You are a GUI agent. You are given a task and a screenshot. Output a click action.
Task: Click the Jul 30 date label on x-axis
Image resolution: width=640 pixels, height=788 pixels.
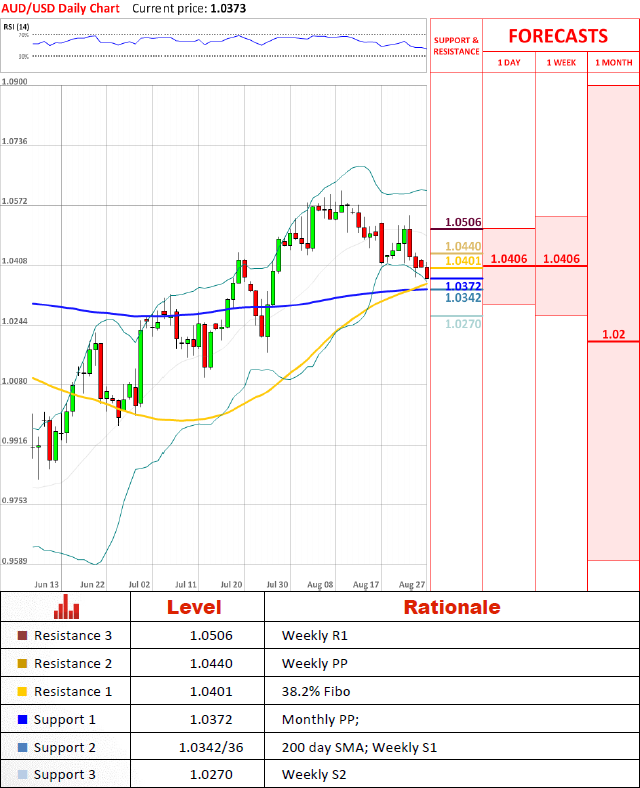tap(278, 582)
